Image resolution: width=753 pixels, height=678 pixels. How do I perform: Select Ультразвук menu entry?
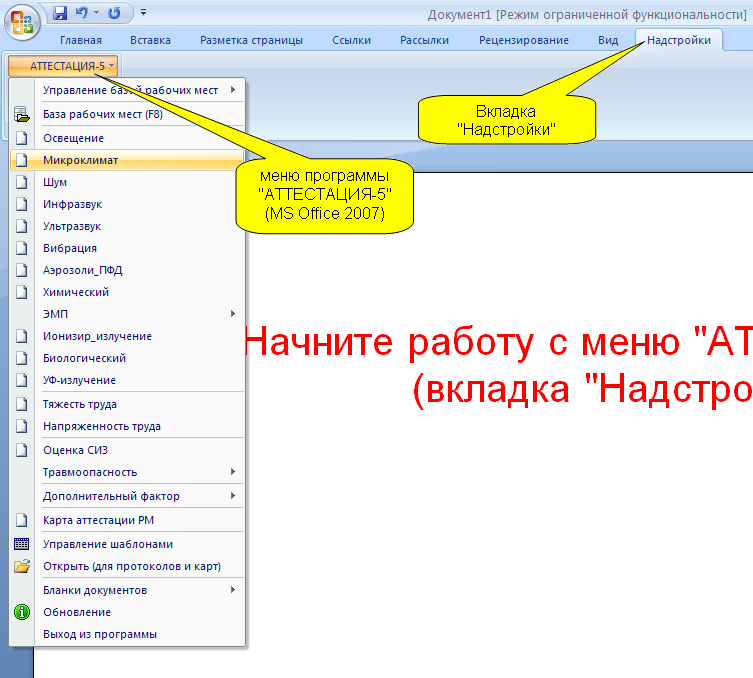[127, 226]
